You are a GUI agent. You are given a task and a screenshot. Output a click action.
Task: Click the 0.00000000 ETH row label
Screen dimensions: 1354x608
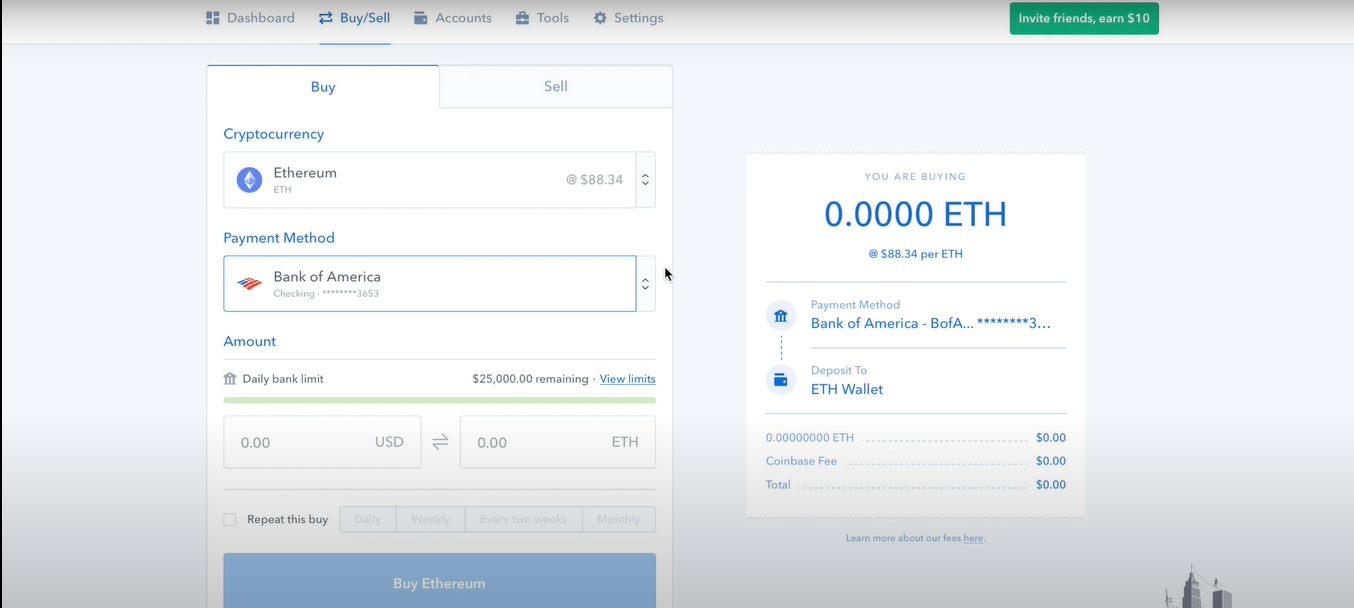click(x=810, y=438)
